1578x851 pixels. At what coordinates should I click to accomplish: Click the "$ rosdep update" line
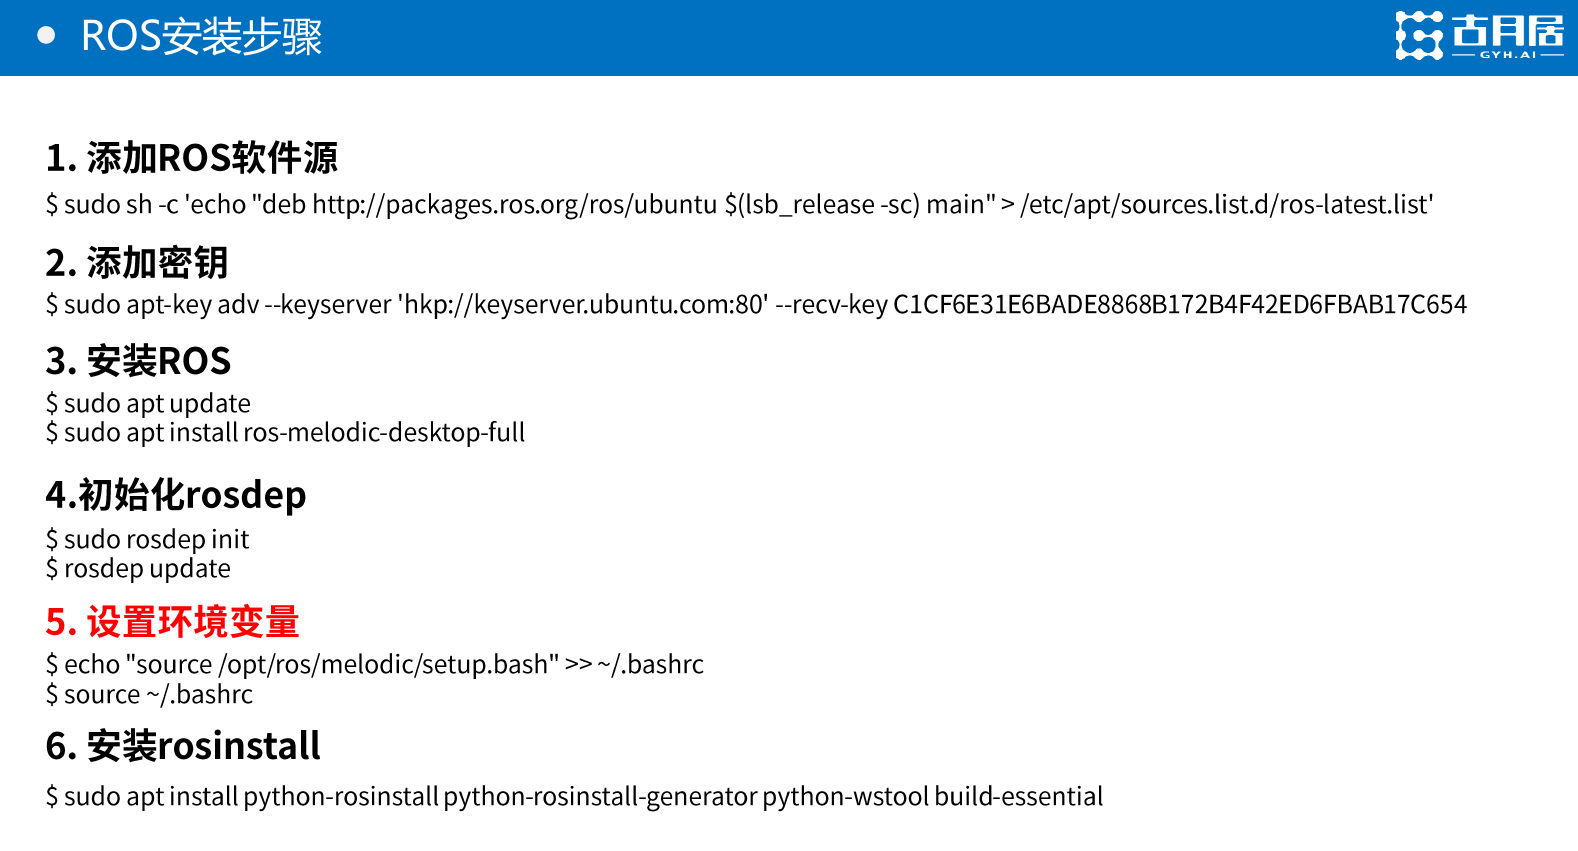click(138, 569)
